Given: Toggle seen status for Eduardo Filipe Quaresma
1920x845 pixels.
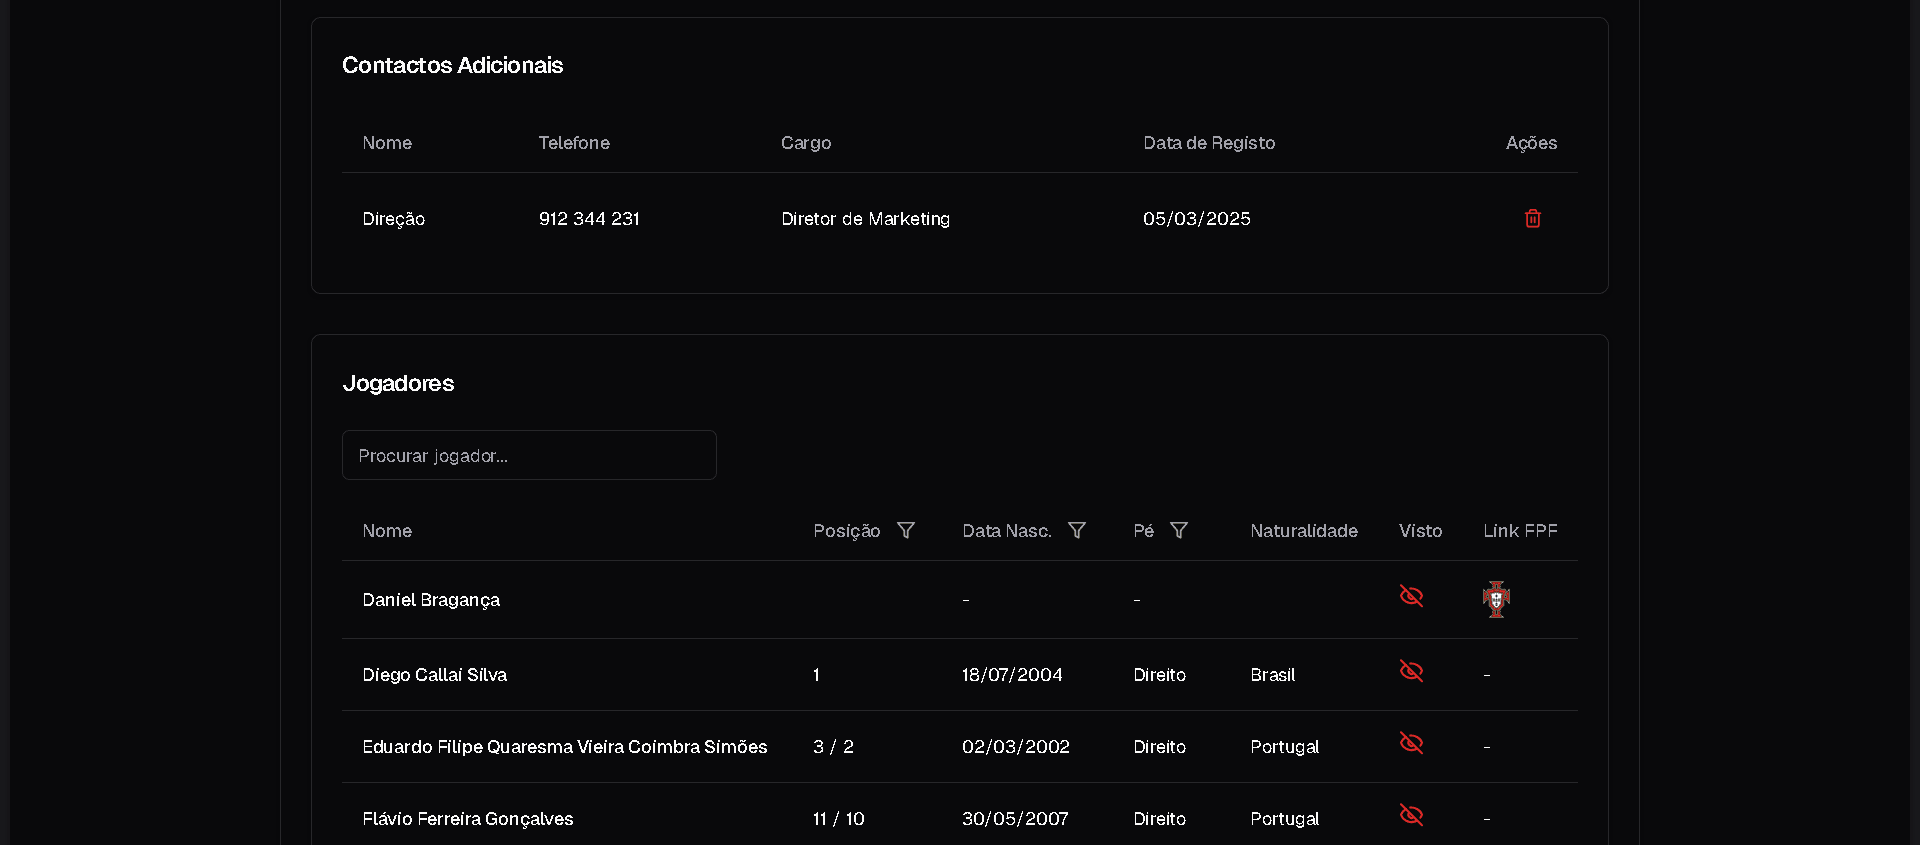Looking at the screenshot, I should pyautogui.click(x=1411, y=743).
